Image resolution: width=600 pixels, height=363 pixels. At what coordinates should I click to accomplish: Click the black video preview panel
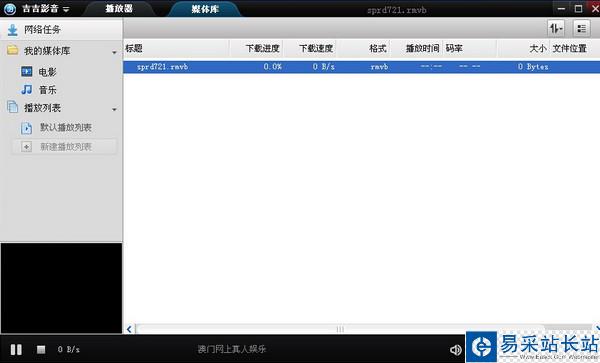[61, 288]
